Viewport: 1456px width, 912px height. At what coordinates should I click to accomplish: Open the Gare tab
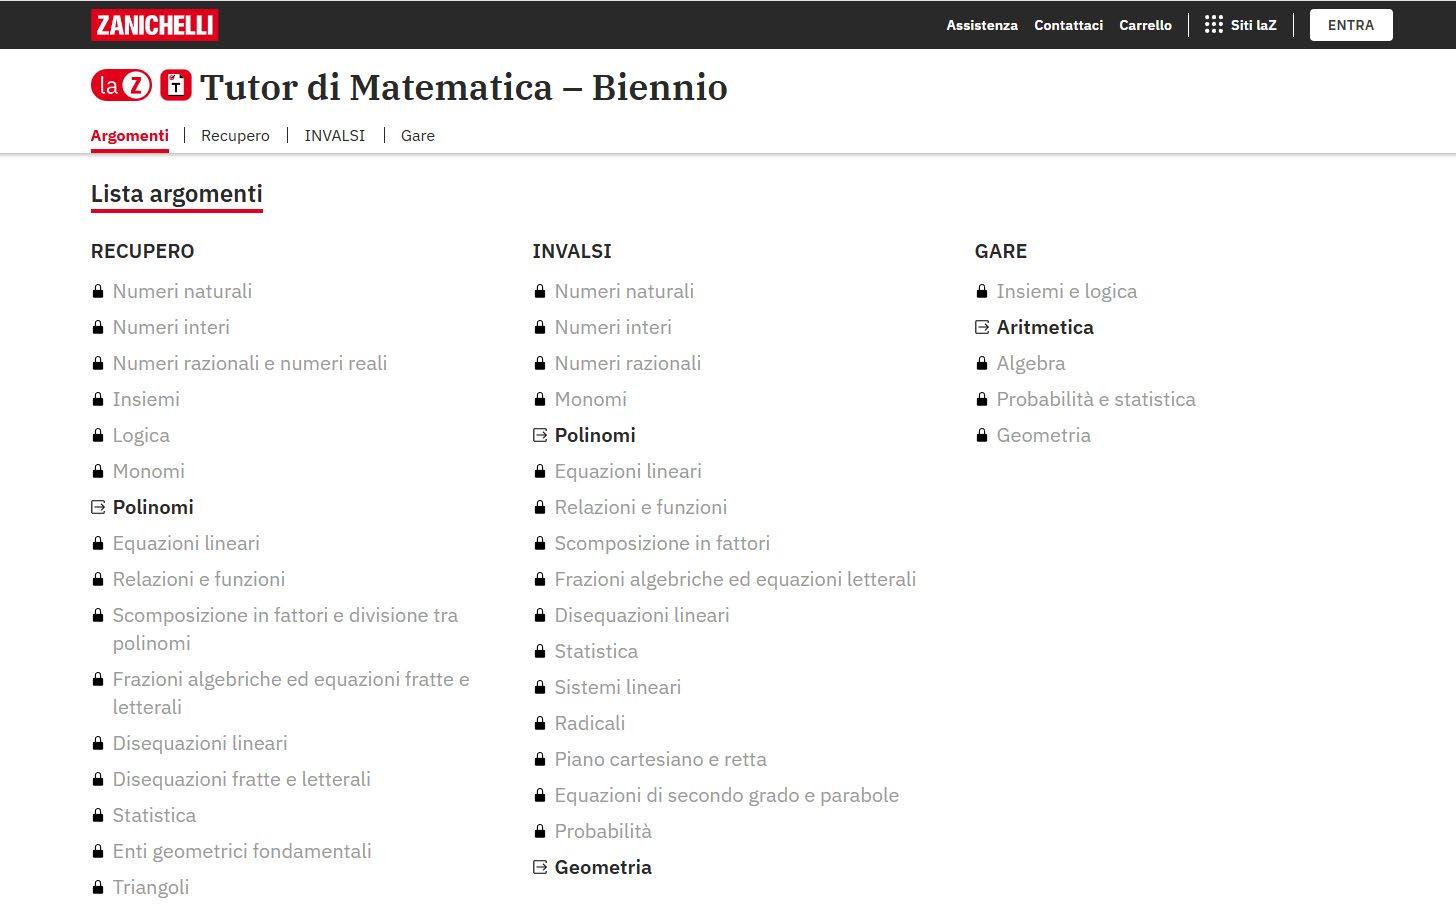(417, 136)
